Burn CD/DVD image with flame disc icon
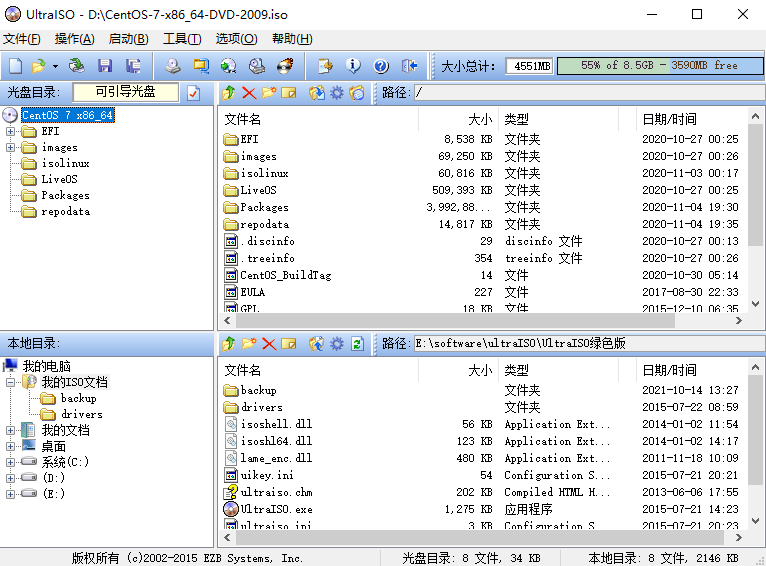The height and width of the screenshot is (566, 766). 285,65
